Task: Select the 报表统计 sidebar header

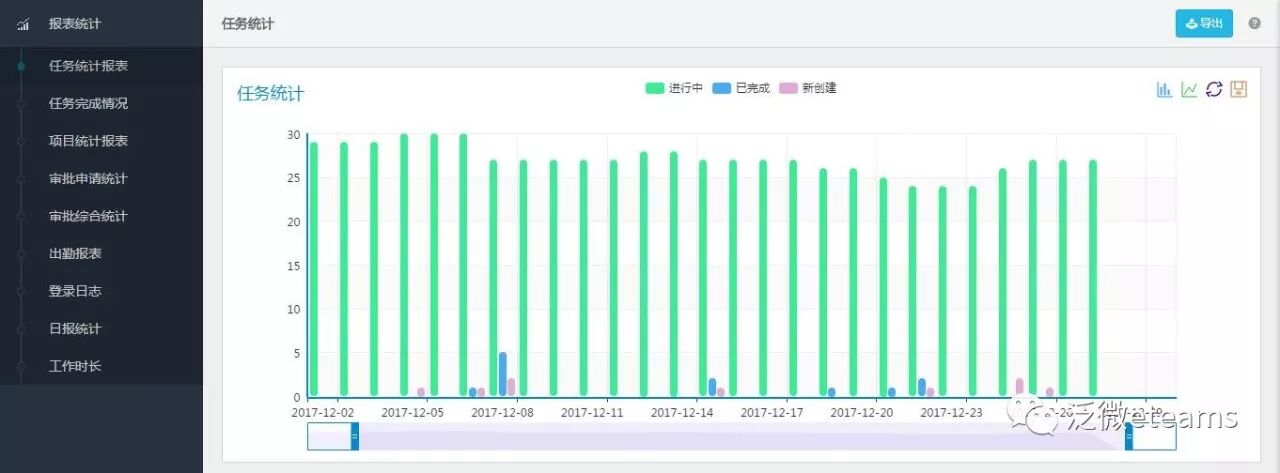Action: click(101, 24)
